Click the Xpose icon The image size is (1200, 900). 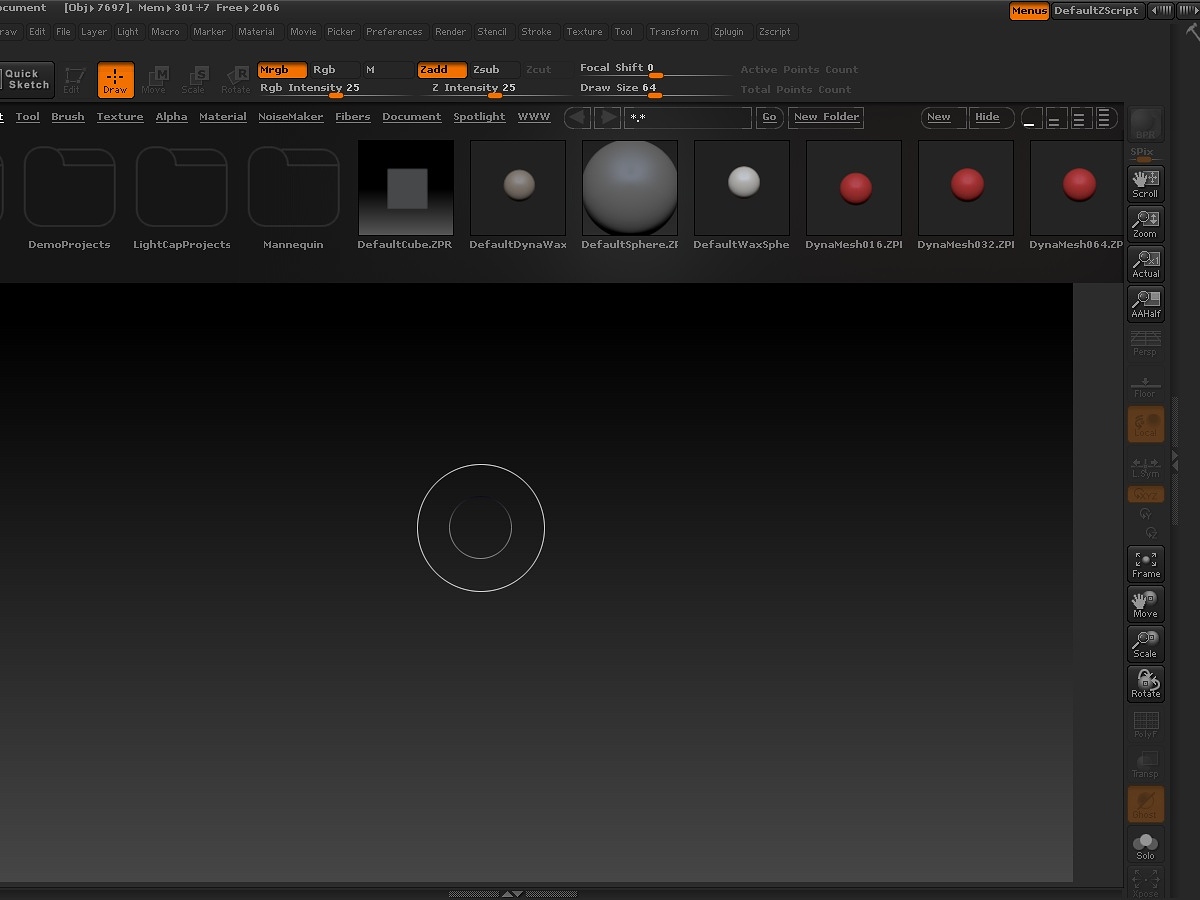pos(1145,882)
